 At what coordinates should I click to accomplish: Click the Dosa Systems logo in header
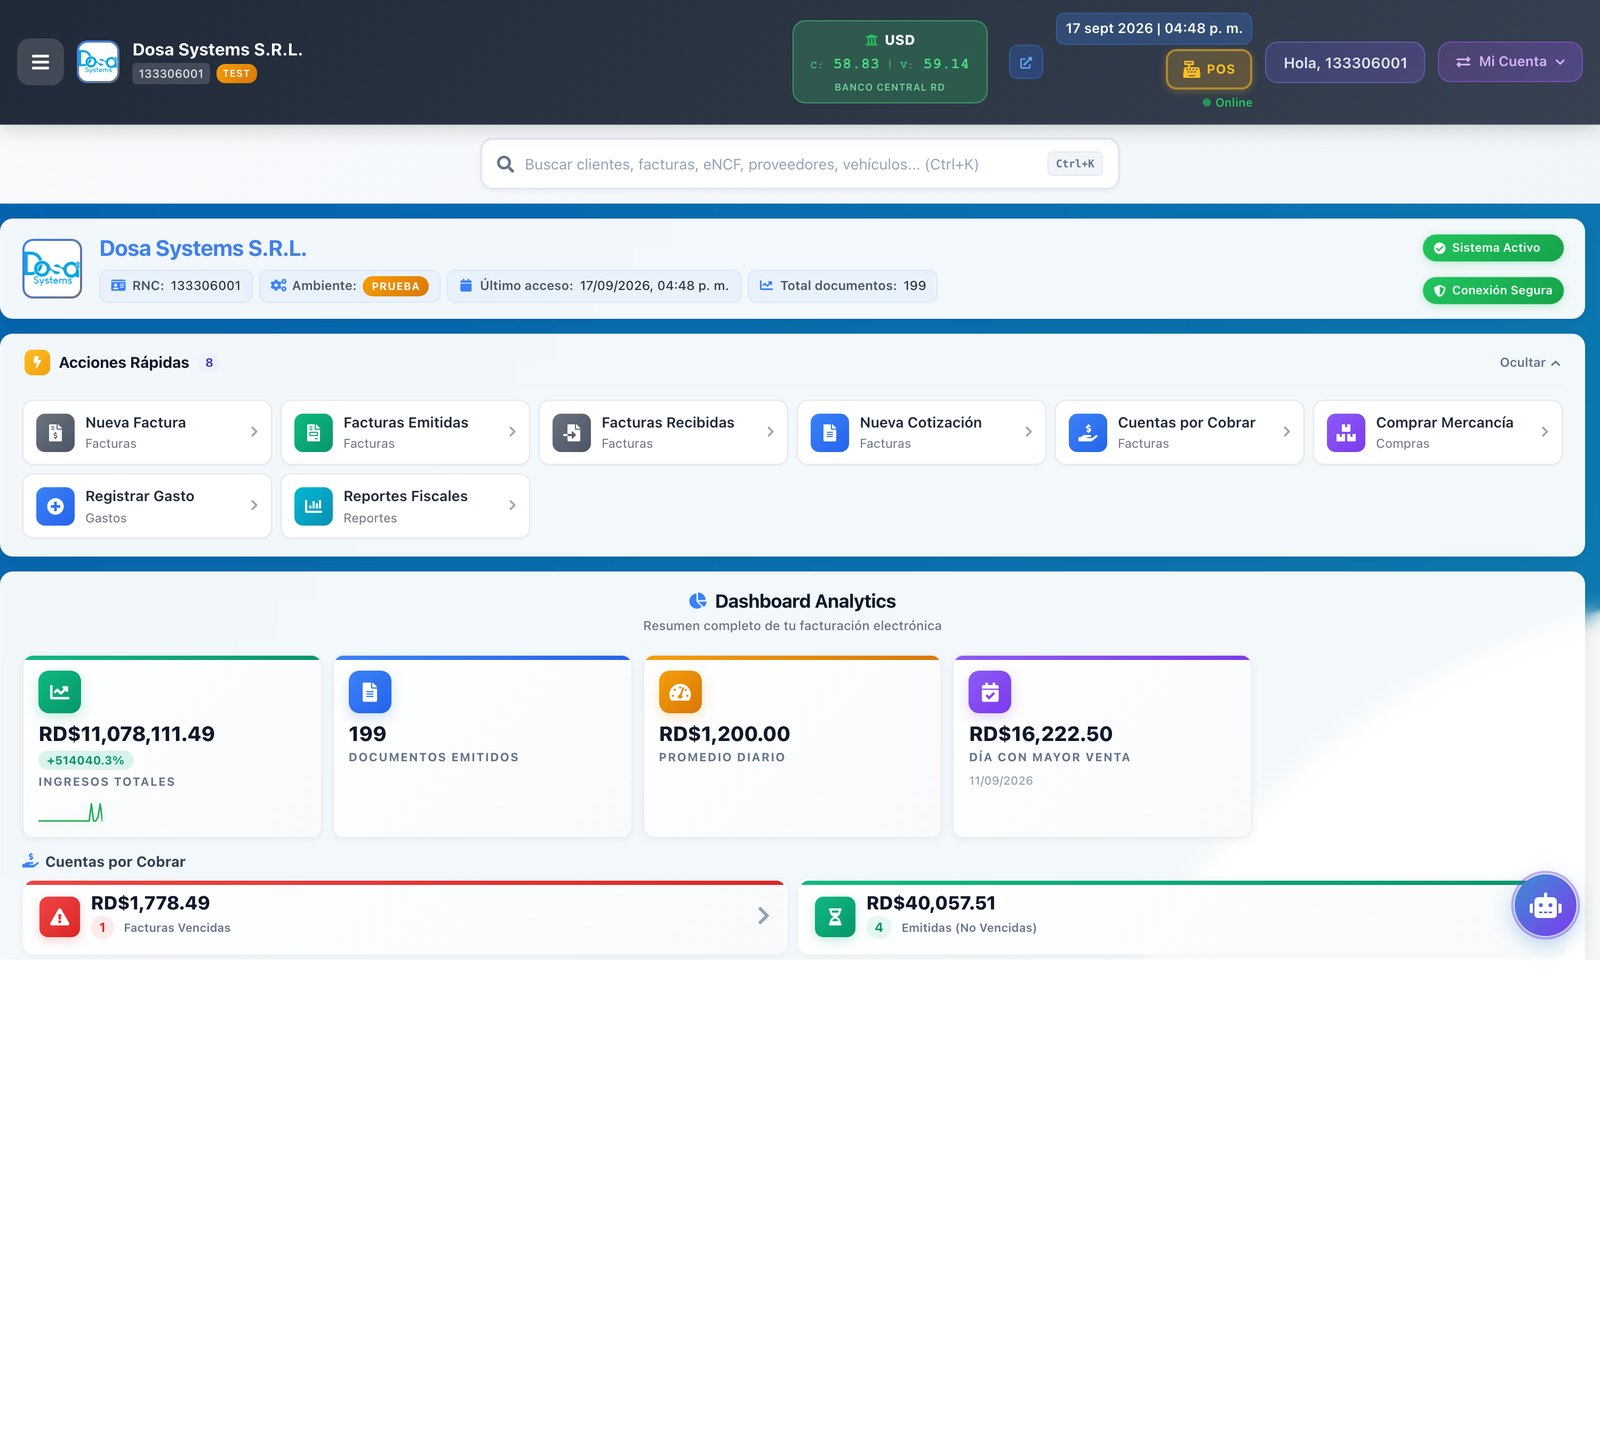98,62
